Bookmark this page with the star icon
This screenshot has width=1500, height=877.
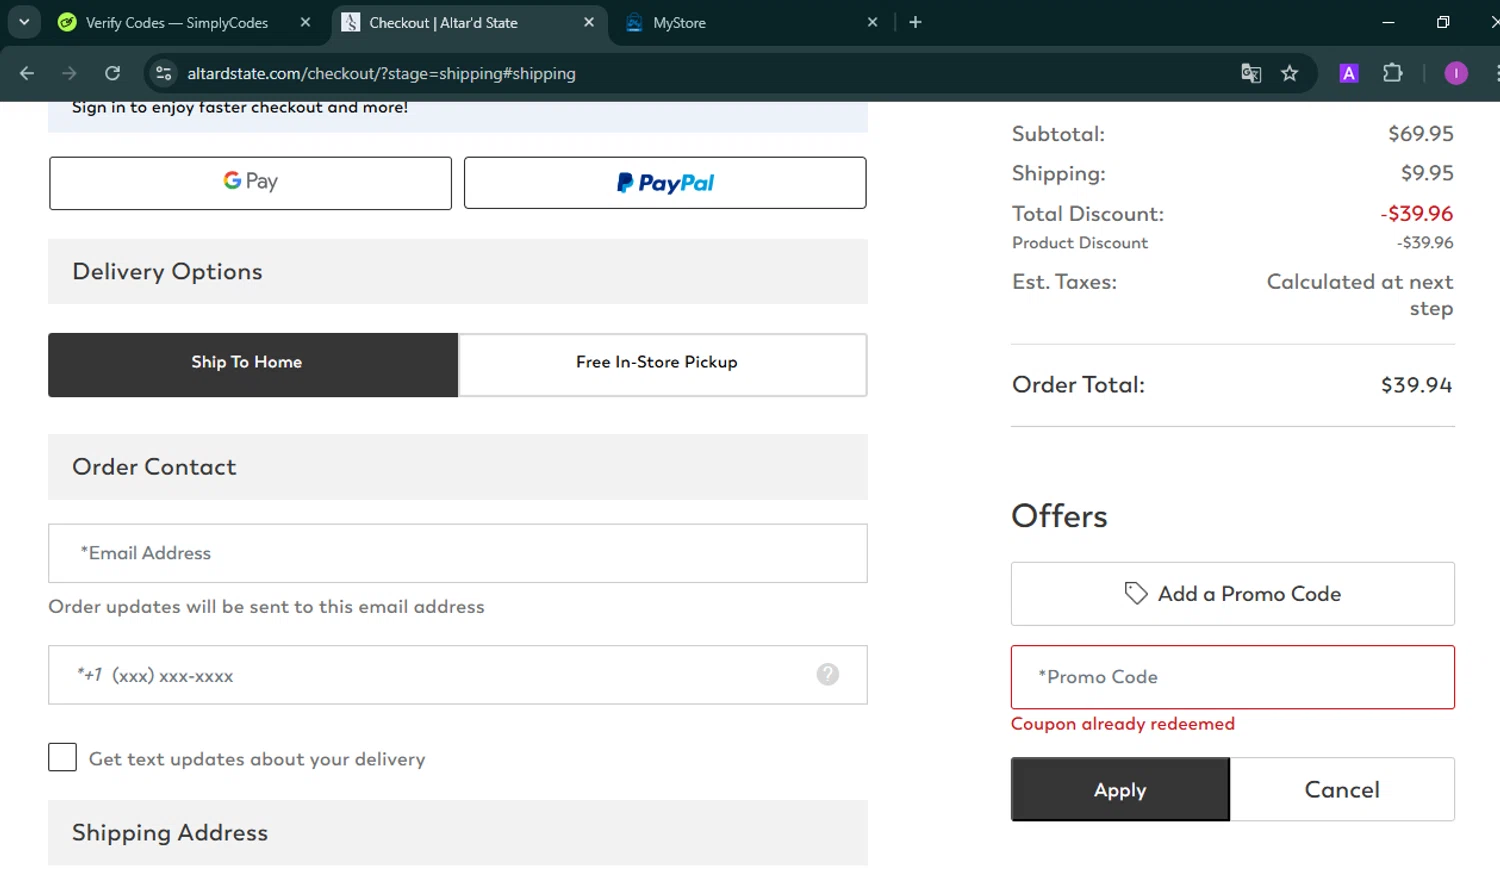1290,73
